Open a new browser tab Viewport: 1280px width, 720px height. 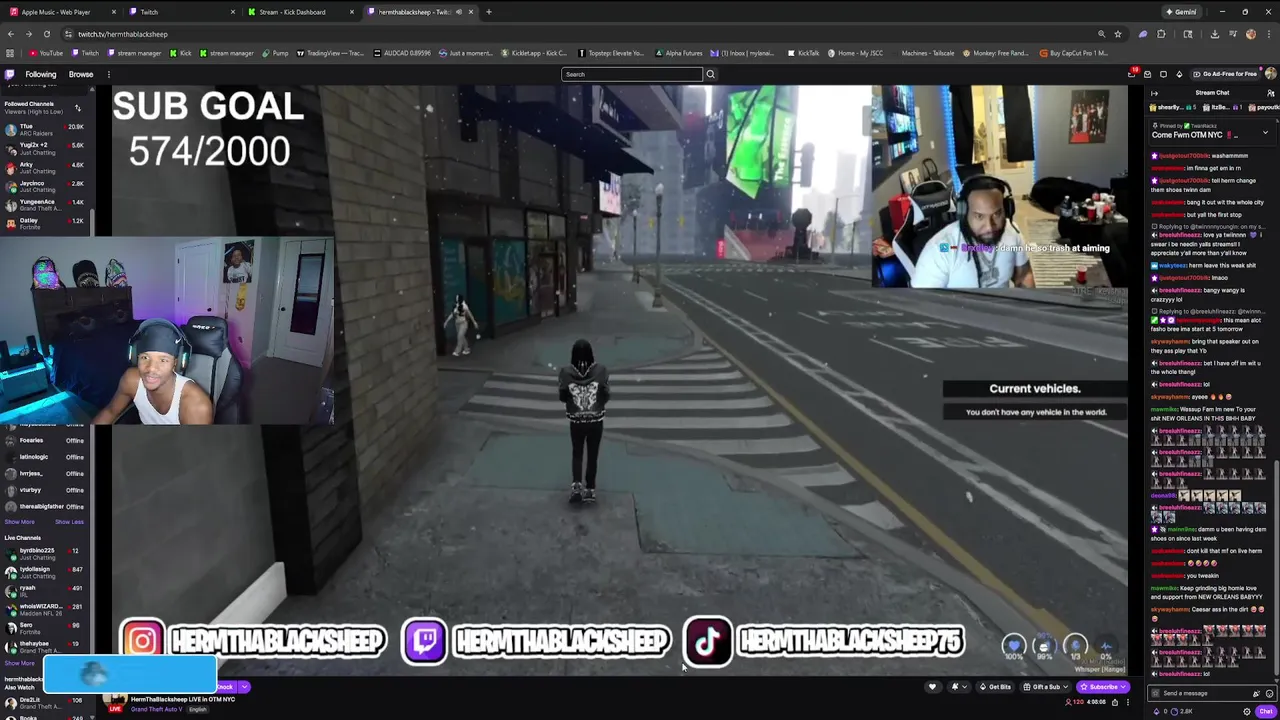pyautogui.click(x=489, y=12)
